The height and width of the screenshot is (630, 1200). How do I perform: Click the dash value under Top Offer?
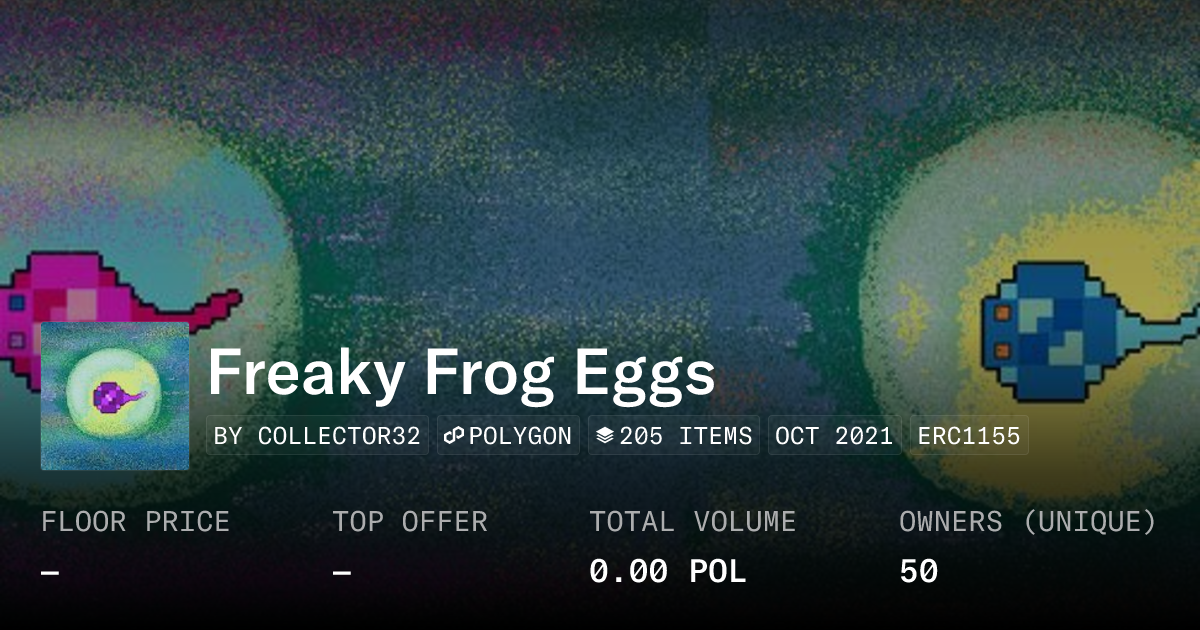coord(342,572)
